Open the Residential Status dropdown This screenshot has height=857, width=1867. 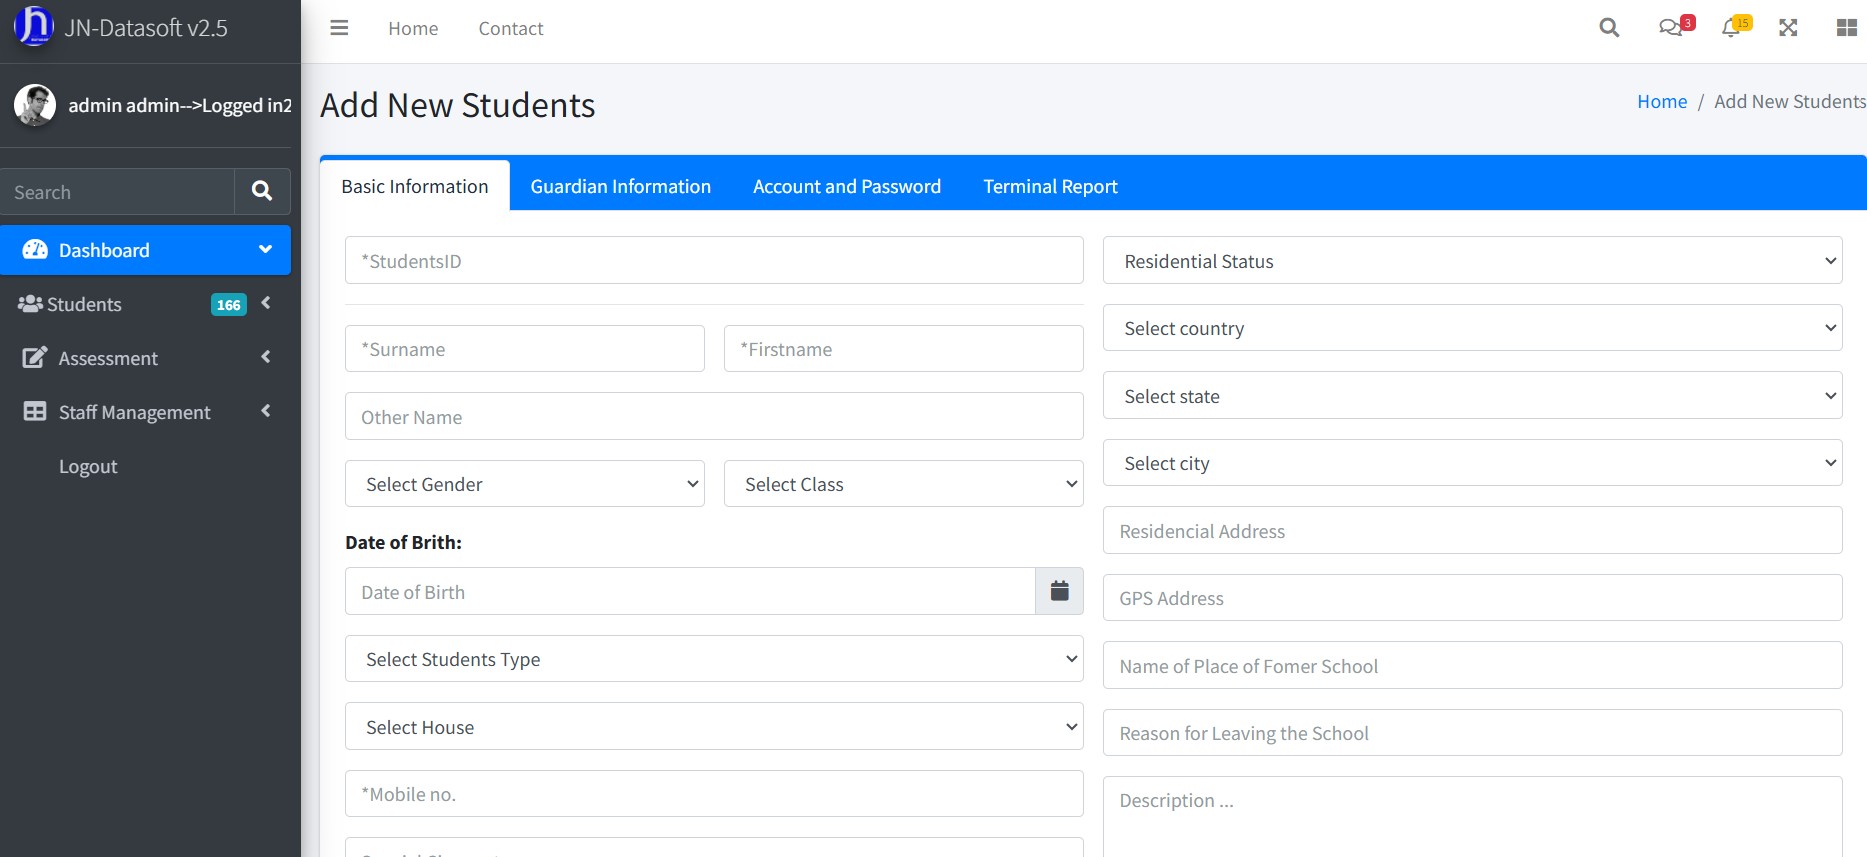point(1471,261)
